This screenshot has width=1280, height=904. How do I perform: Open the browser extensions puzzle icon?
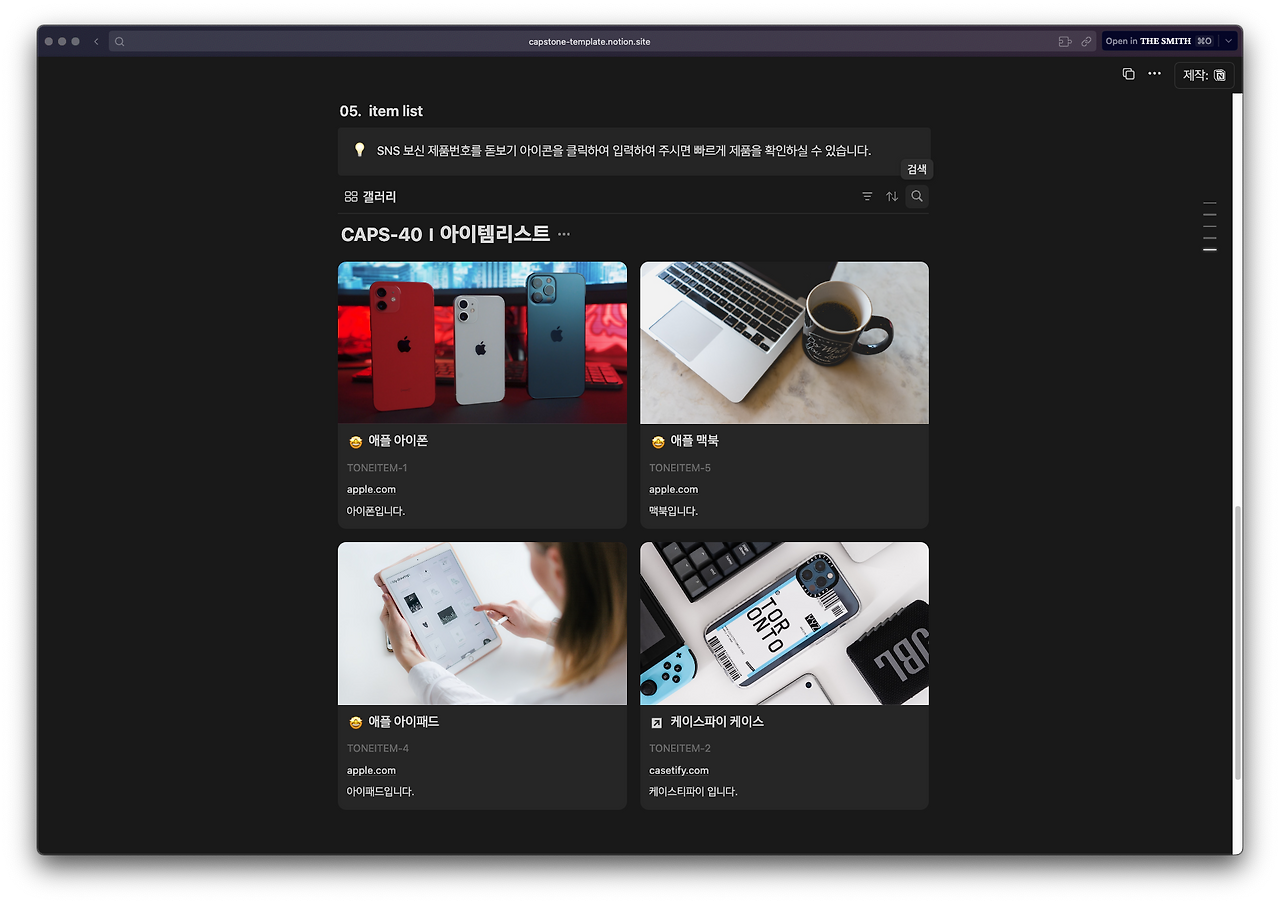[x=1065, y=41]
